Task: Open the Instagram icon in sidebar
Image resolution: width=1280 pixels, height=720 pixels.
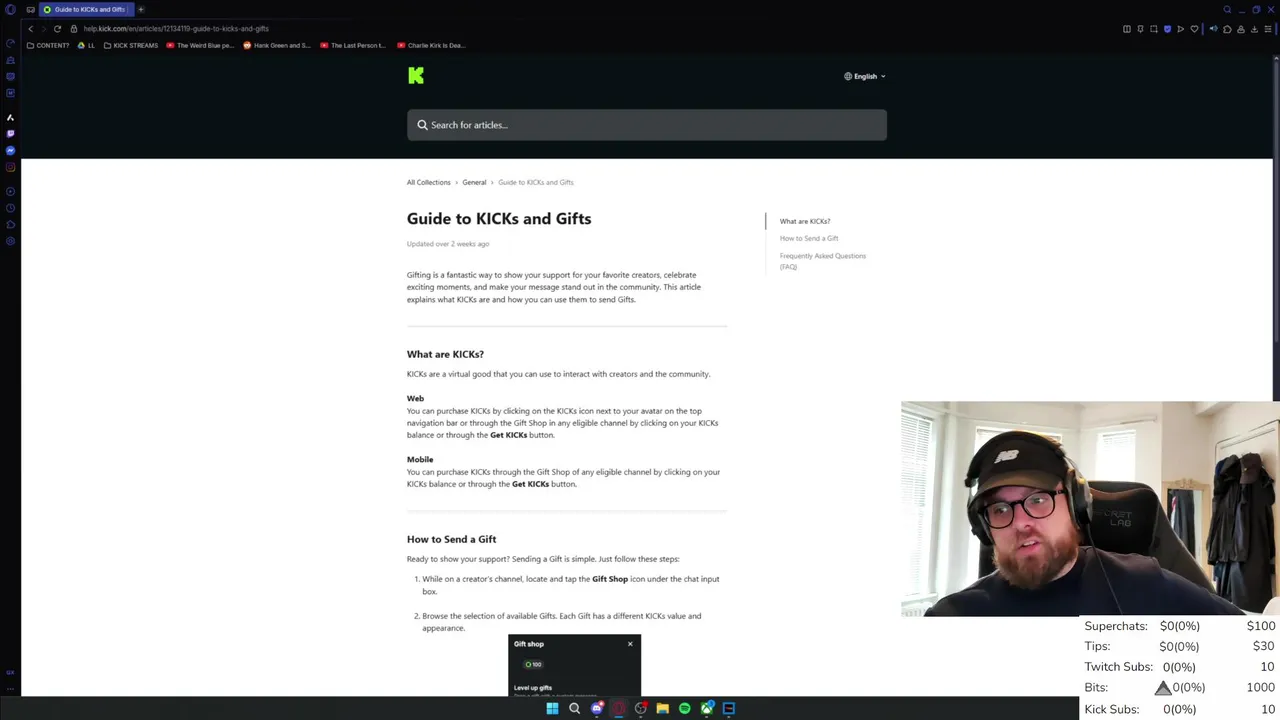Action: (10, 167)
